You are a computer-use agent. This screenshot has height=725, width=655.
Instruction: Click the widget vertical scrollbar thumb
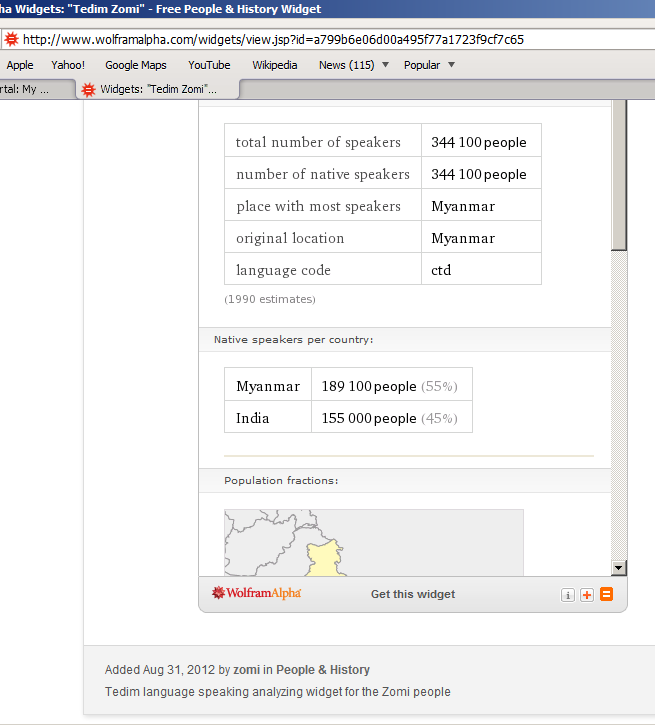point(618,176)
